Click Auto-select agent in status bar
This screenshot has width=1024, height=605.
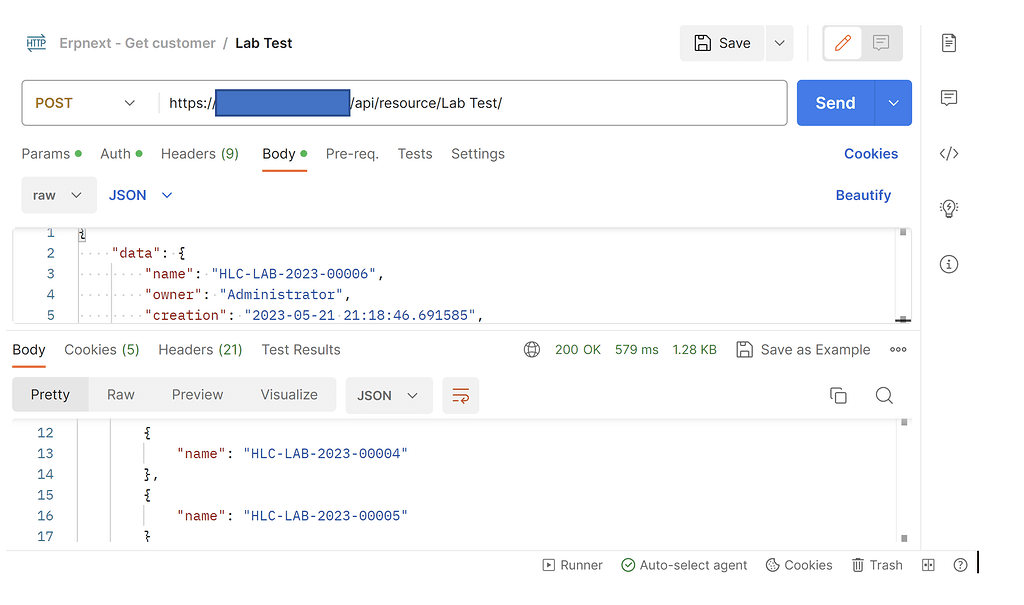(684, 566)
